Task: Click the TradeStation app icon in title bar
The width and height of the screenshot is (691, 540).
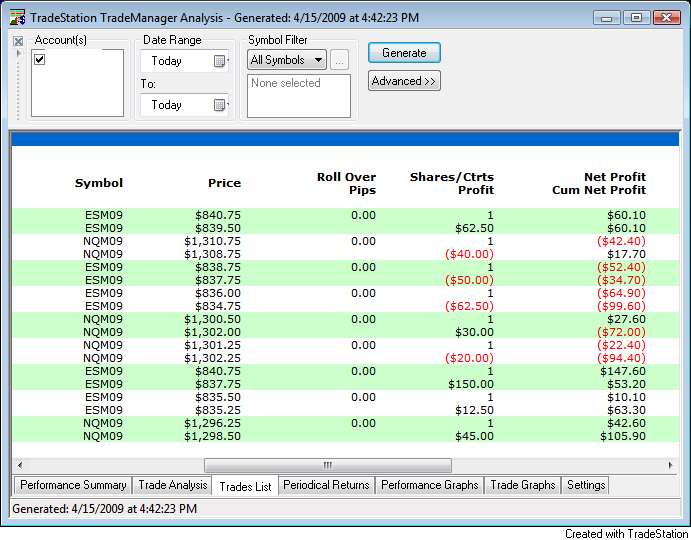Action: 18,18
